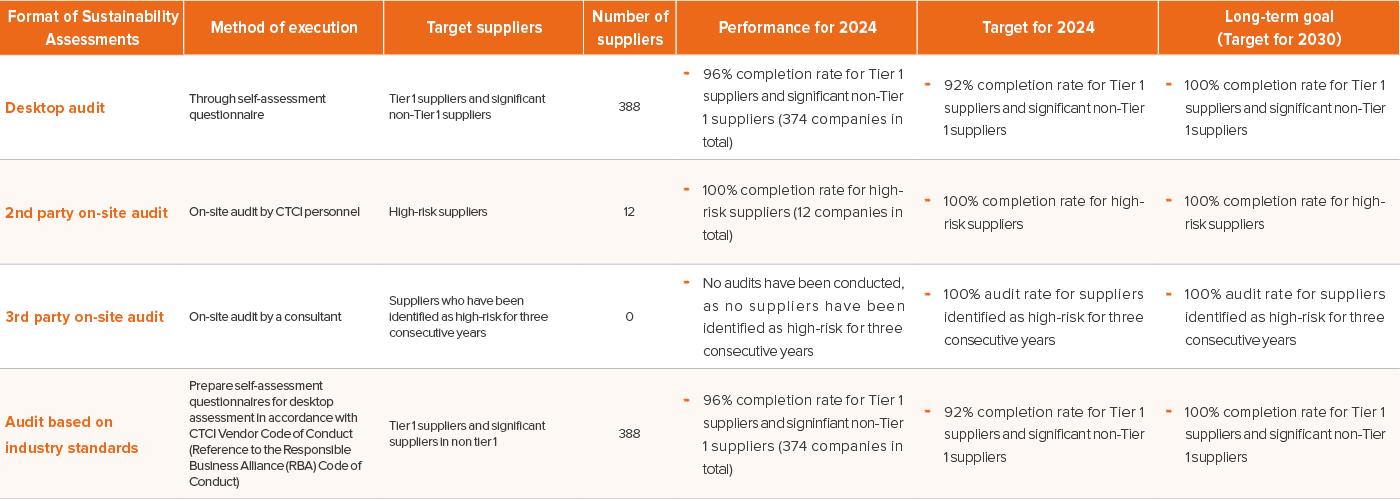Click the 'Target suppliers' column header
Screen dimensions: 1400x501
[471, 28]
